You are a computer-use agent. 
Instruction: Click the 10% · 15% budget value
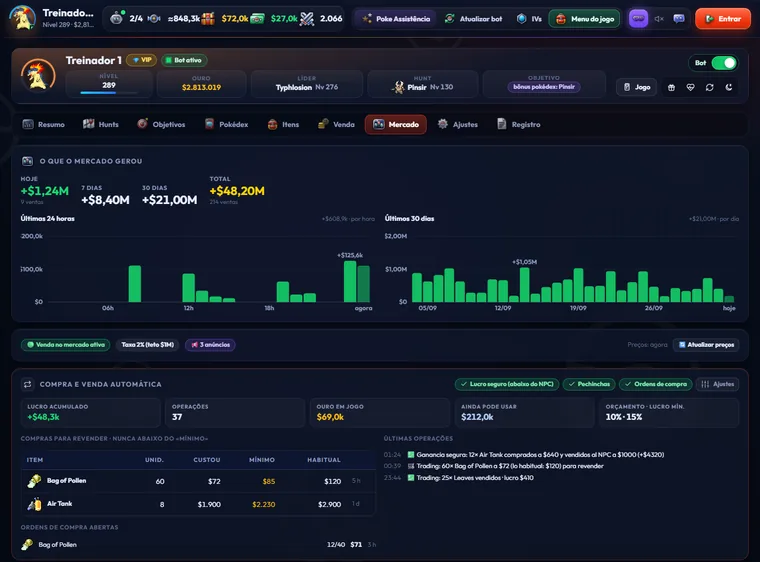tap(624, 417)
